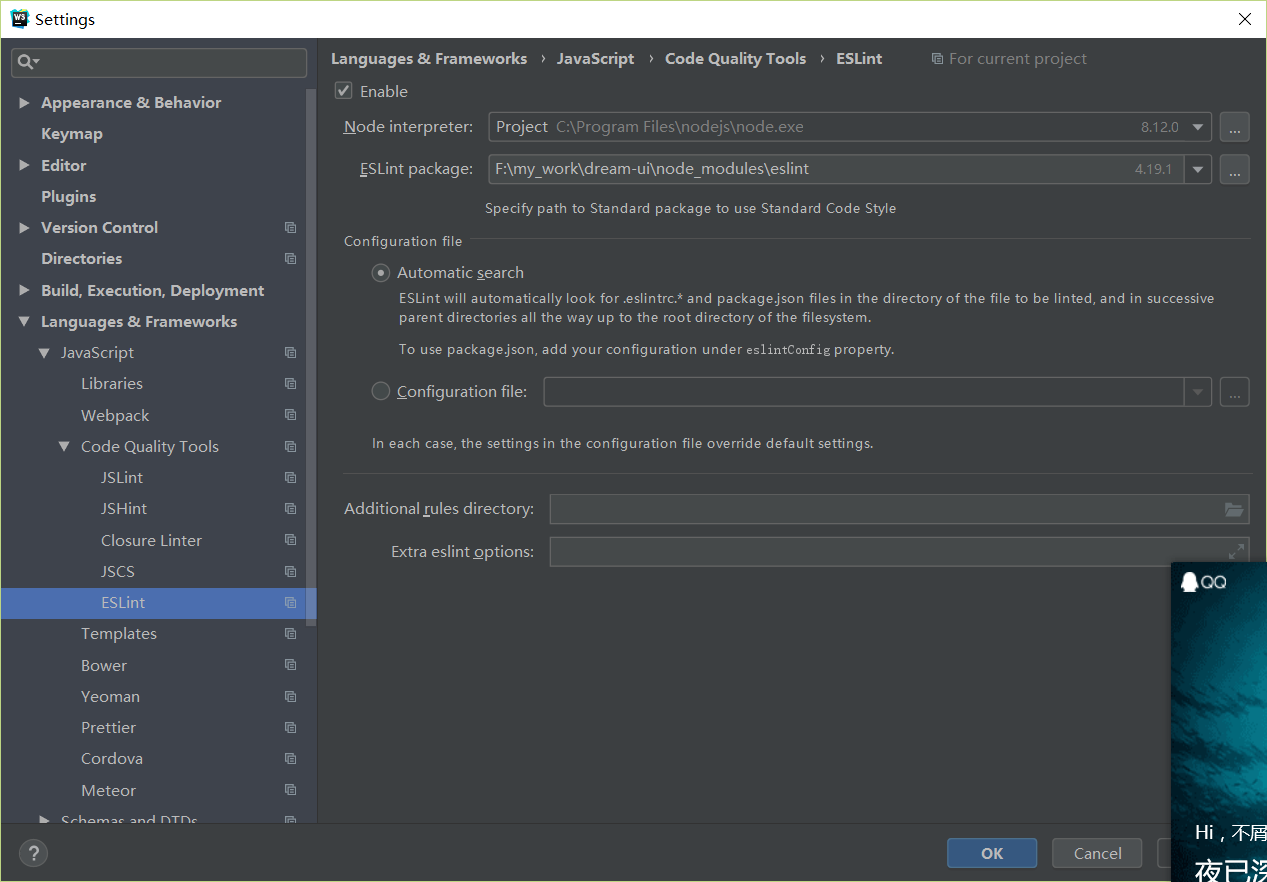Image resolution: width=1267 pixels, height=882 pixels.
Task: Click the folder icon in Additional rules directory
Action: click(x=1235, y=509)
